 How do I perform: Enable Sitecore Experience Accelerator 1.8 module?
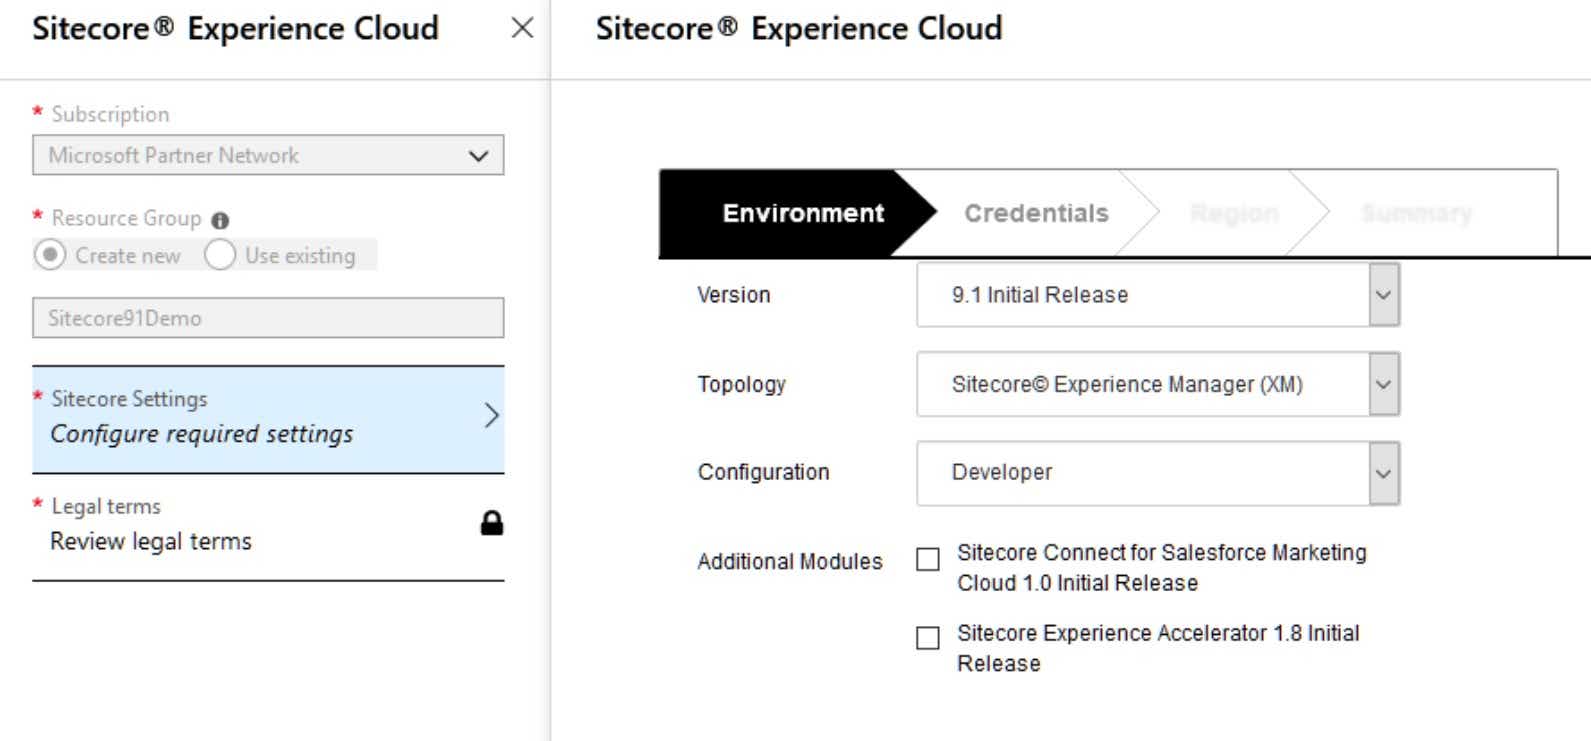(928, 638)
